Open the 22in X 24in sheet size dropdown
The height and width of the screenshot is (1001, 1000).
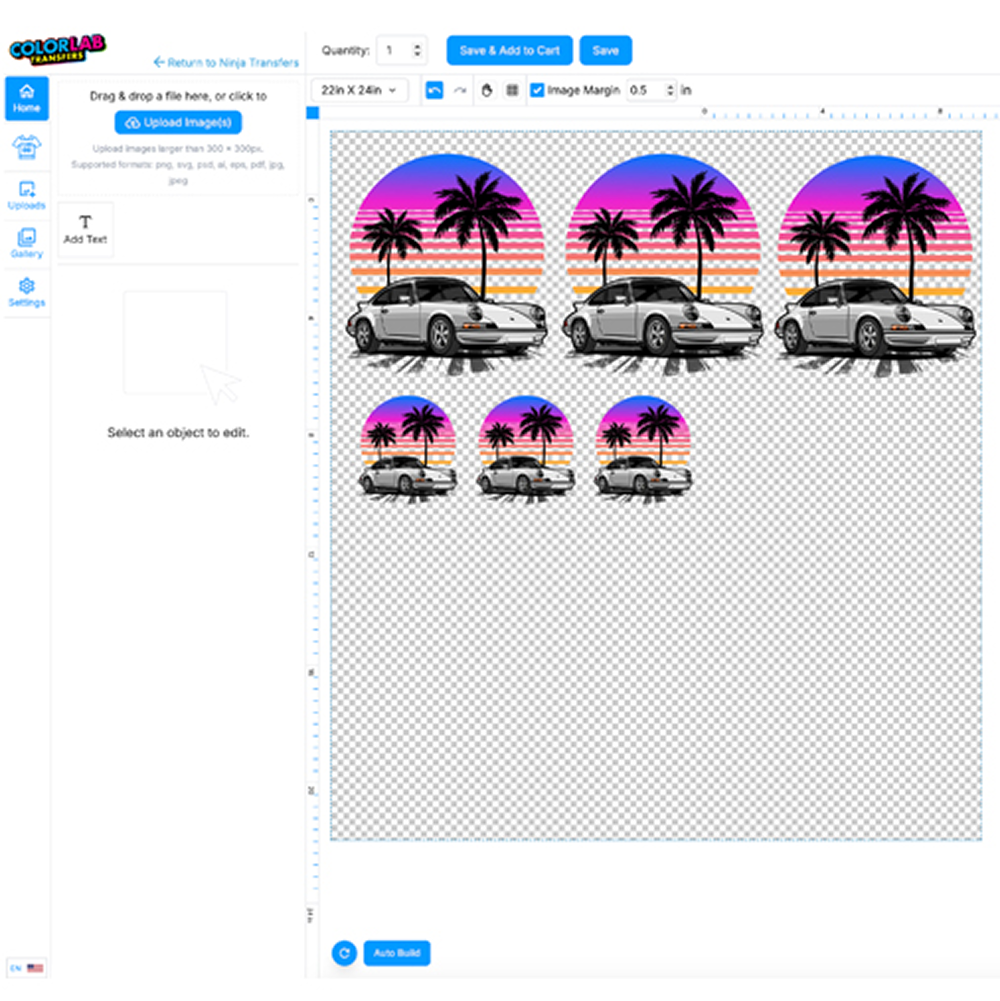coord(359,90)
